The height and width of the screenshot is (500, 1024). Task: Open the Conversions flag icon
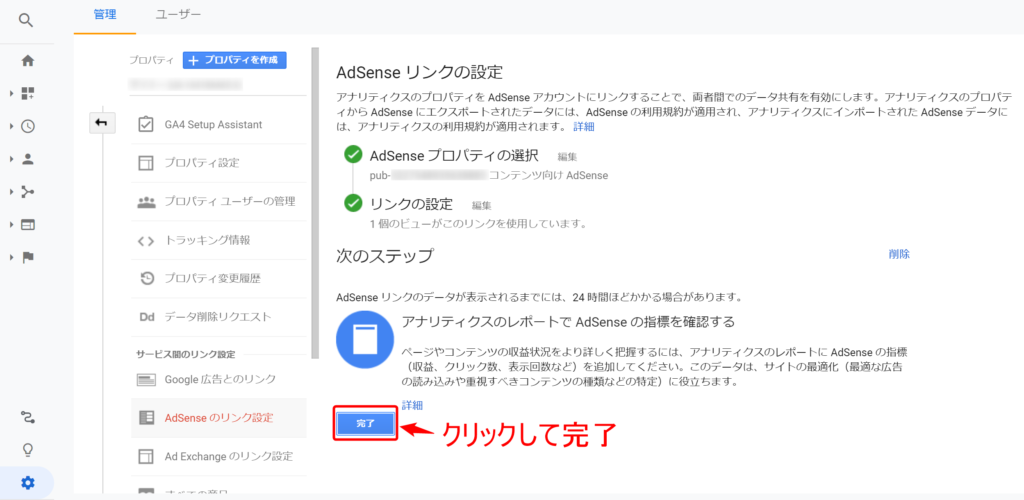tap(27, 257)
